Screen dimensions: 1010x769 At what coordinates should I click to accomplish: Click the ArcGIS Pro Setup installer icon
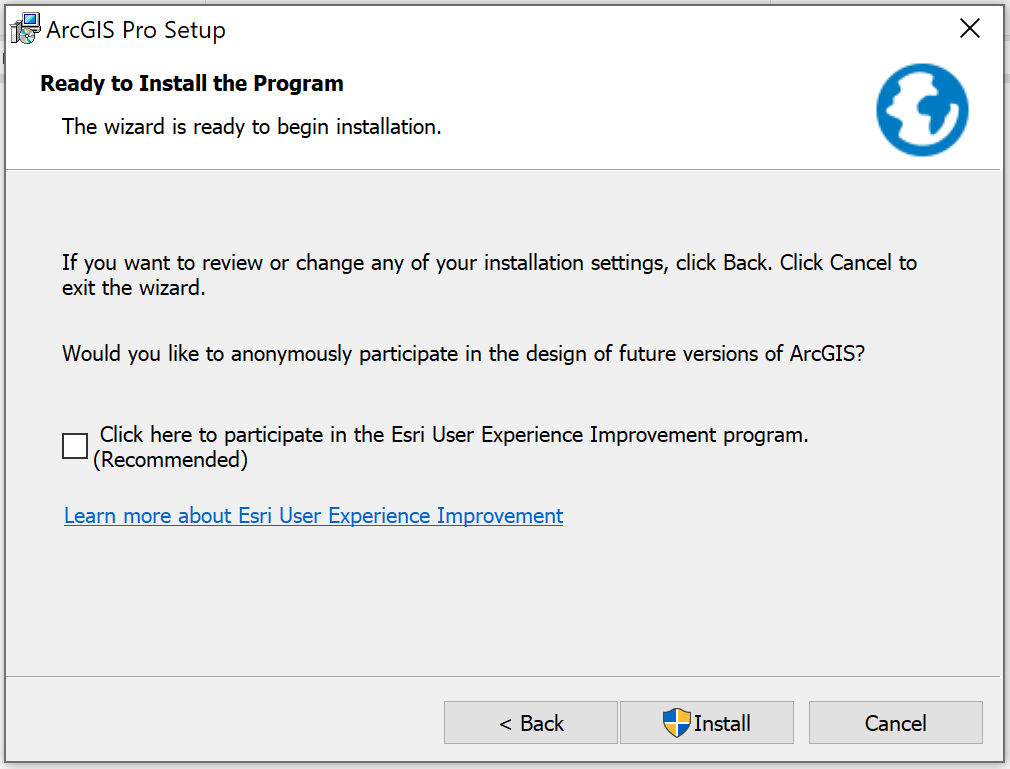[x=25, y=29]
